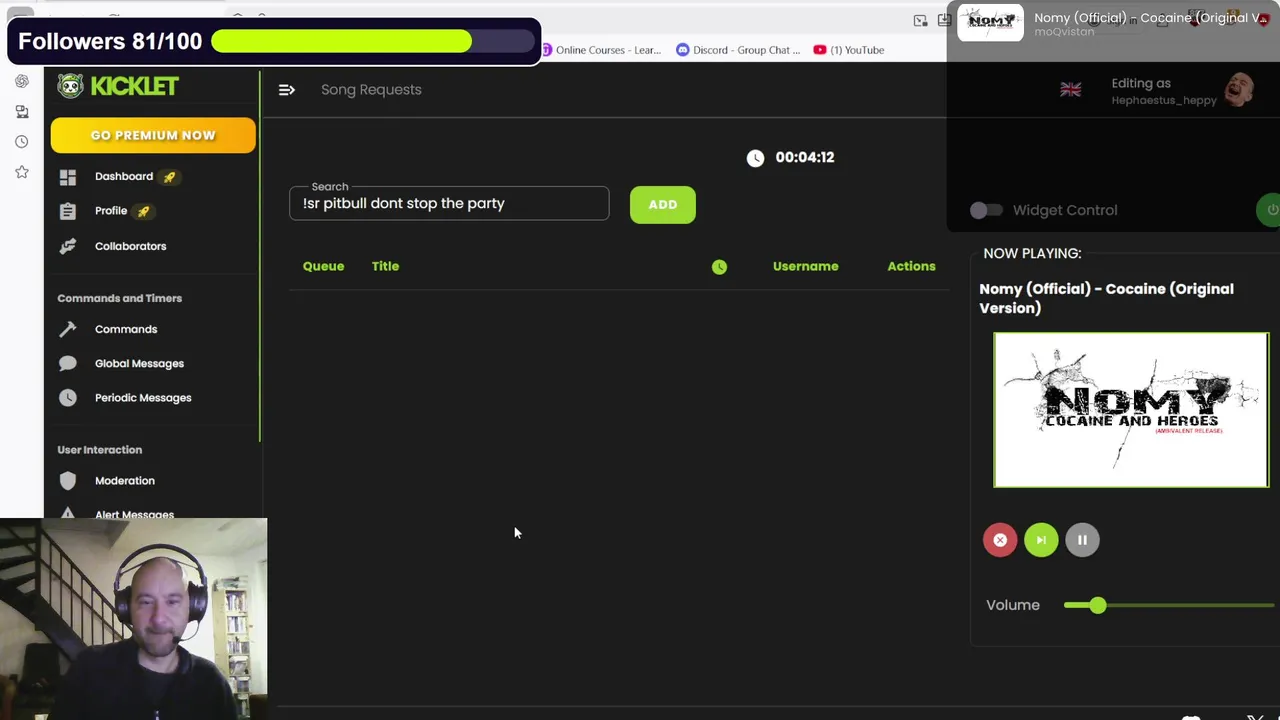This screenshot has height=720, width=1280.
Task: Click the song Search input field
Action: [x=449, y=203]
